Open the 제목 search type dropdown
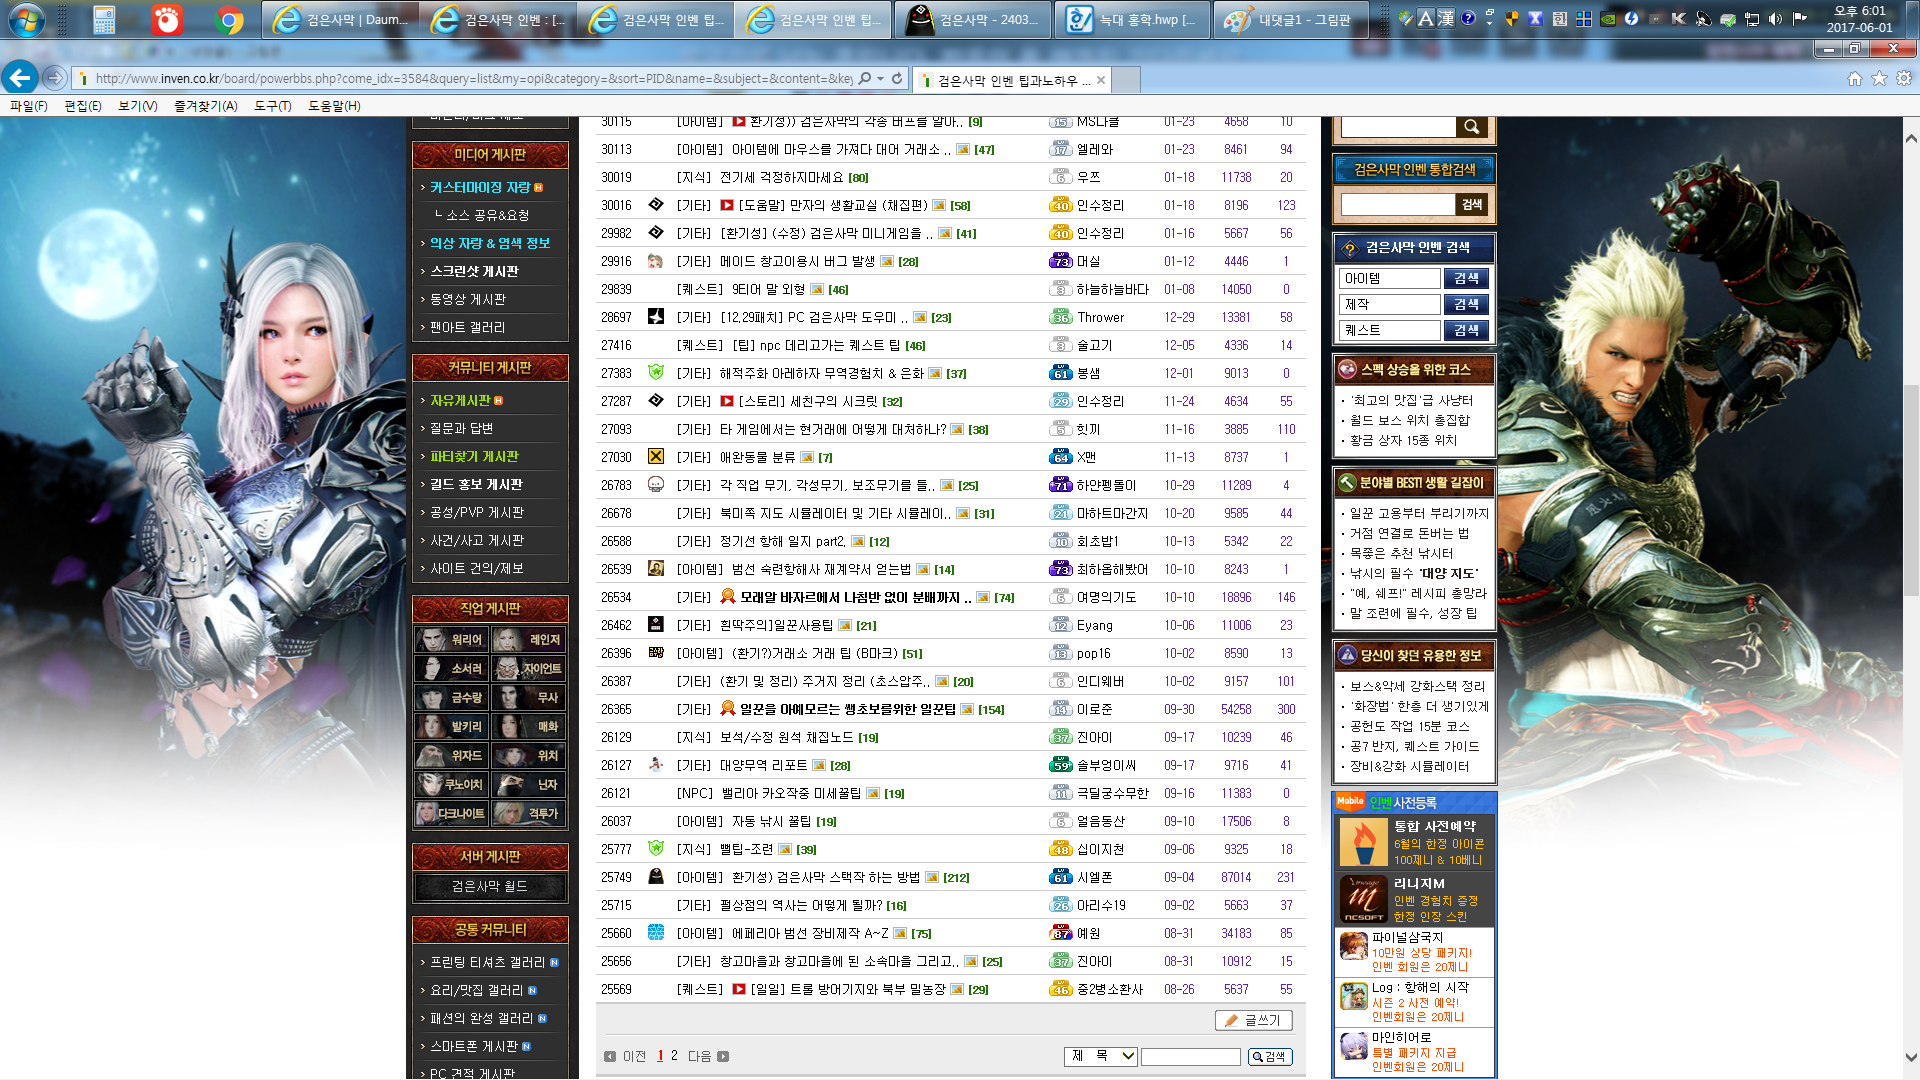The width and height of the screenshot is (1920, 1080). click(1100, 1056)
